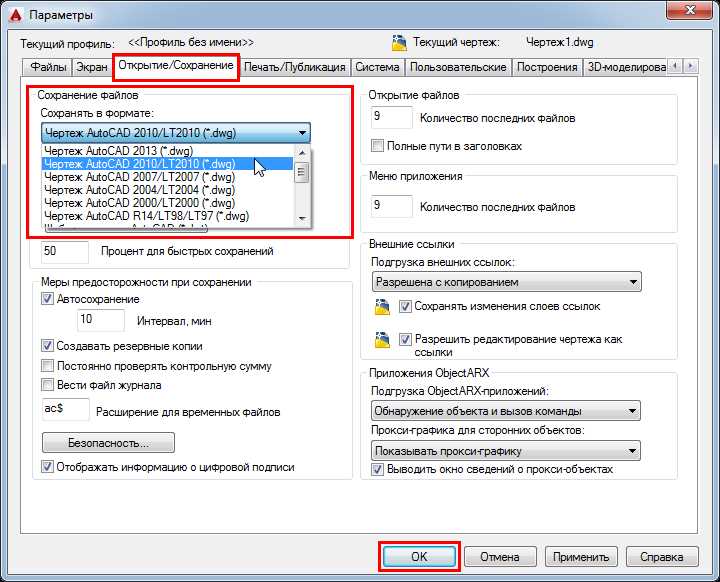
Task: Select Чертеж AutoCAD R14/LT98/LT97 format
Action: [168, 215]
